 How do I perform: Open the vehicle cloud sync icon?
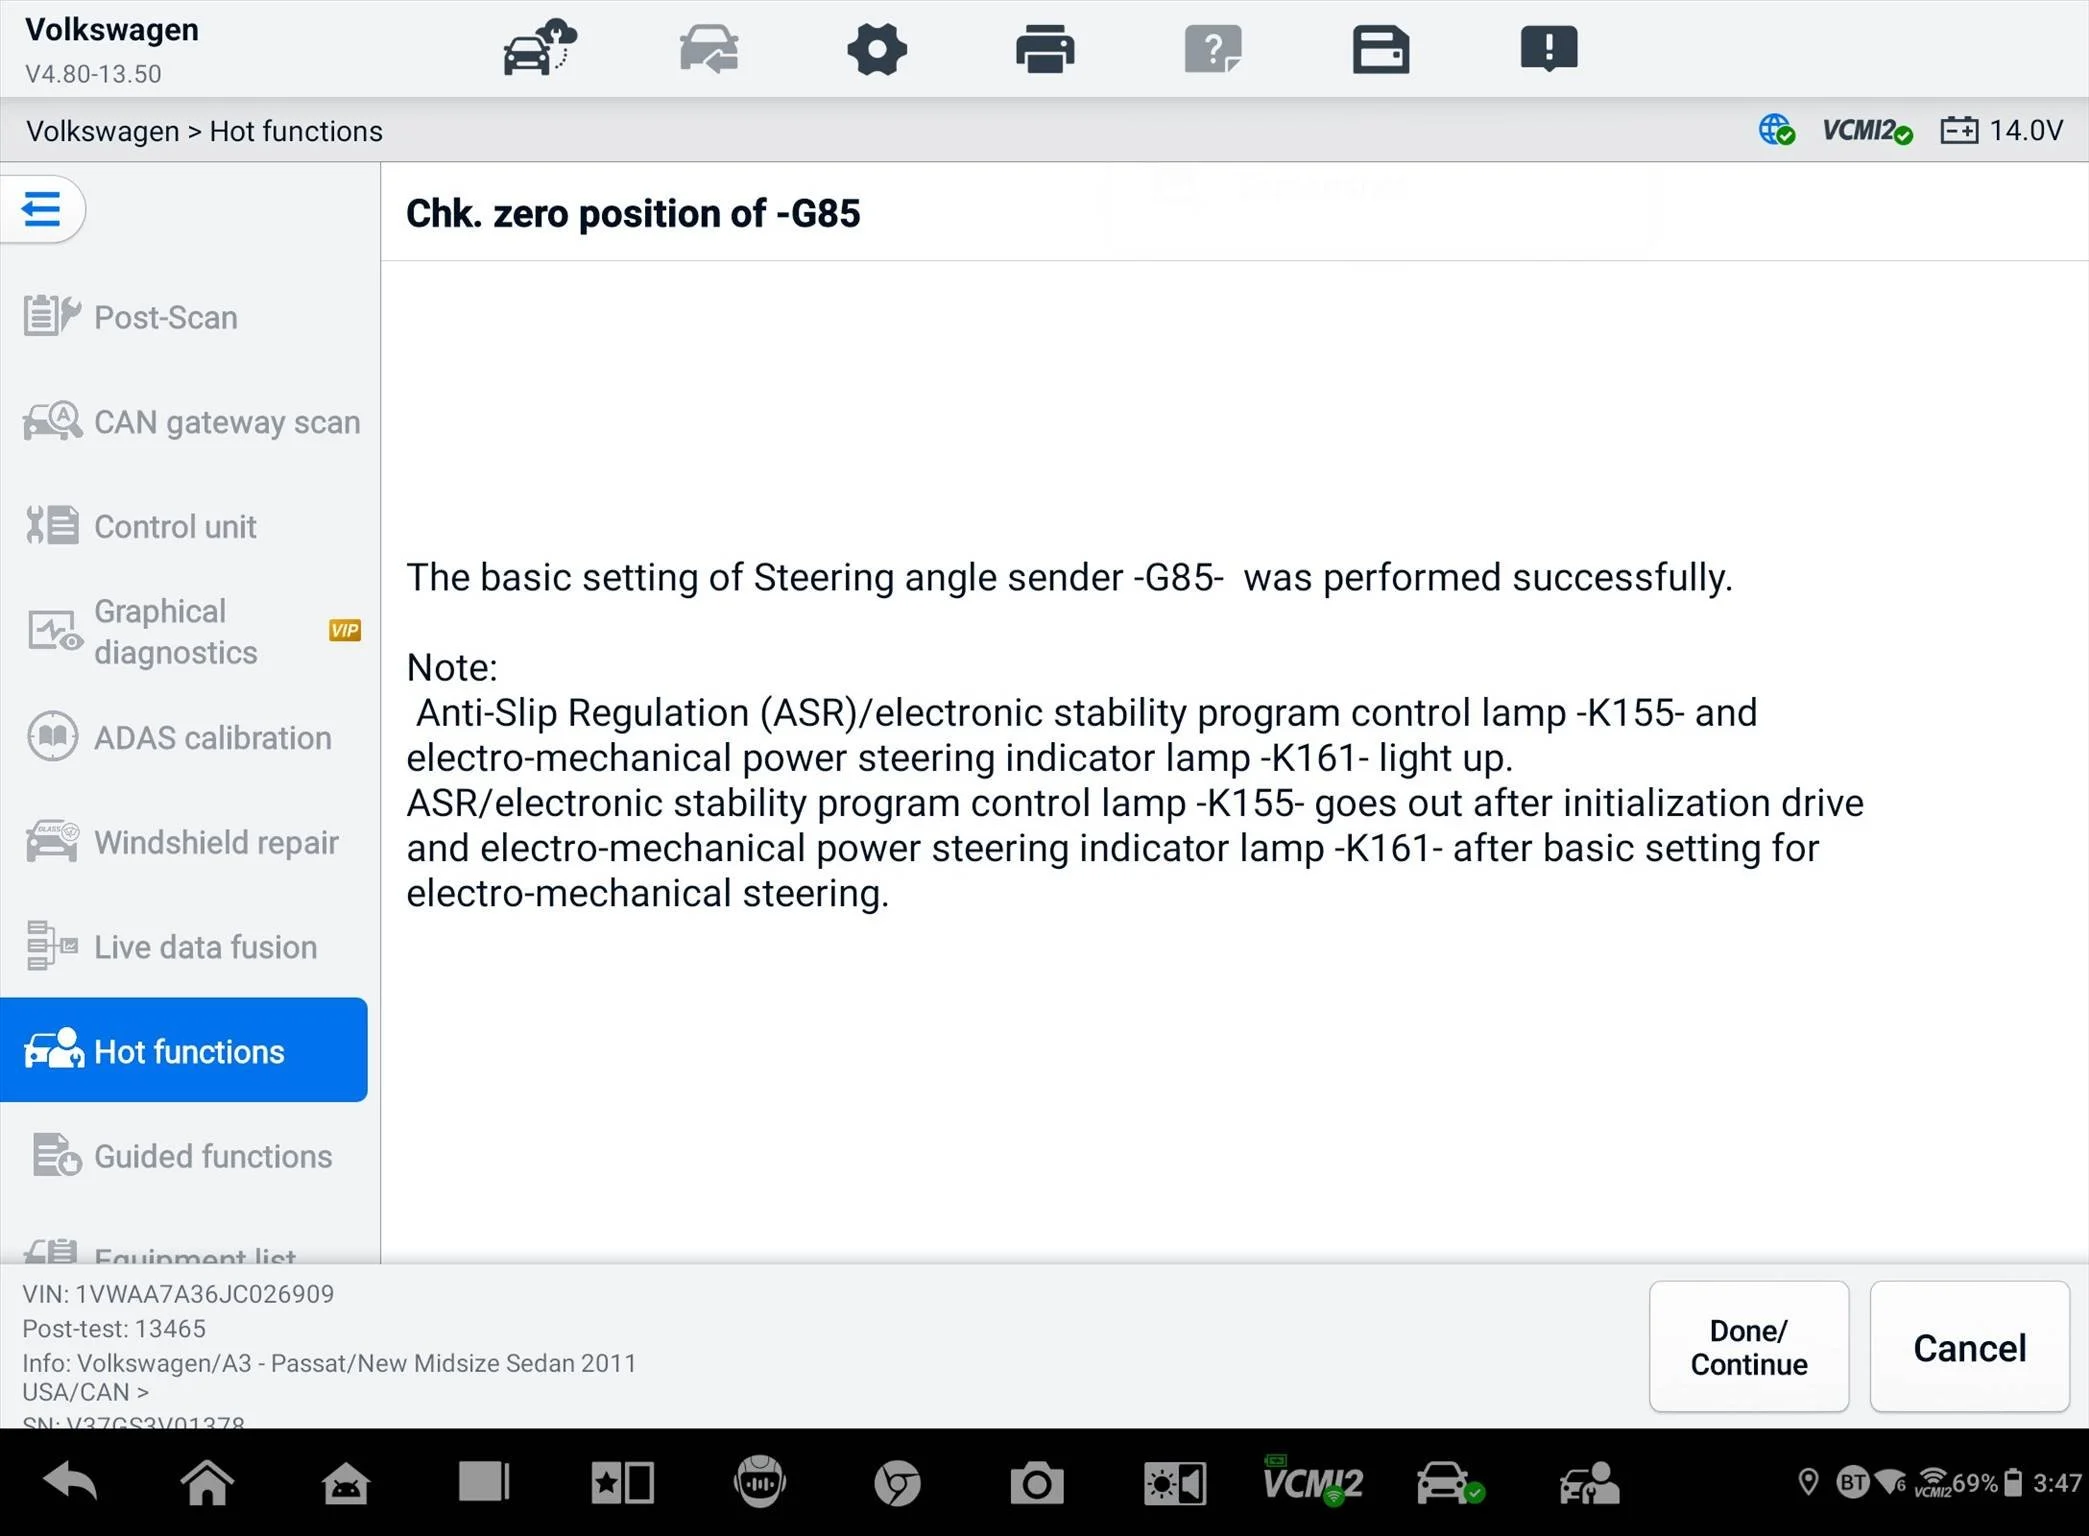[x=540, y=48]
